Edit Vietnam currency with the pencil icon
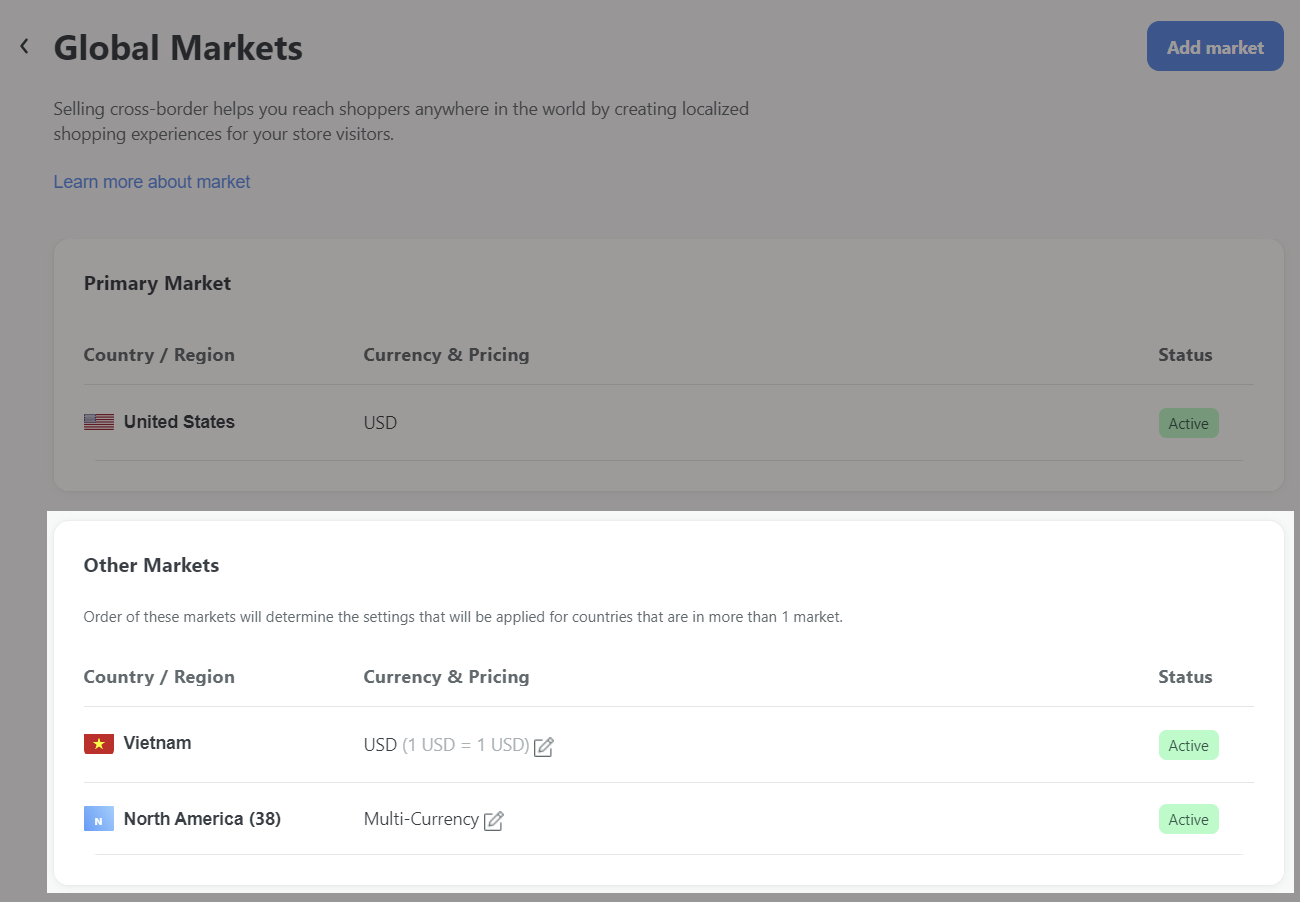Screen dimensions: 1300x902 [544, 746]
